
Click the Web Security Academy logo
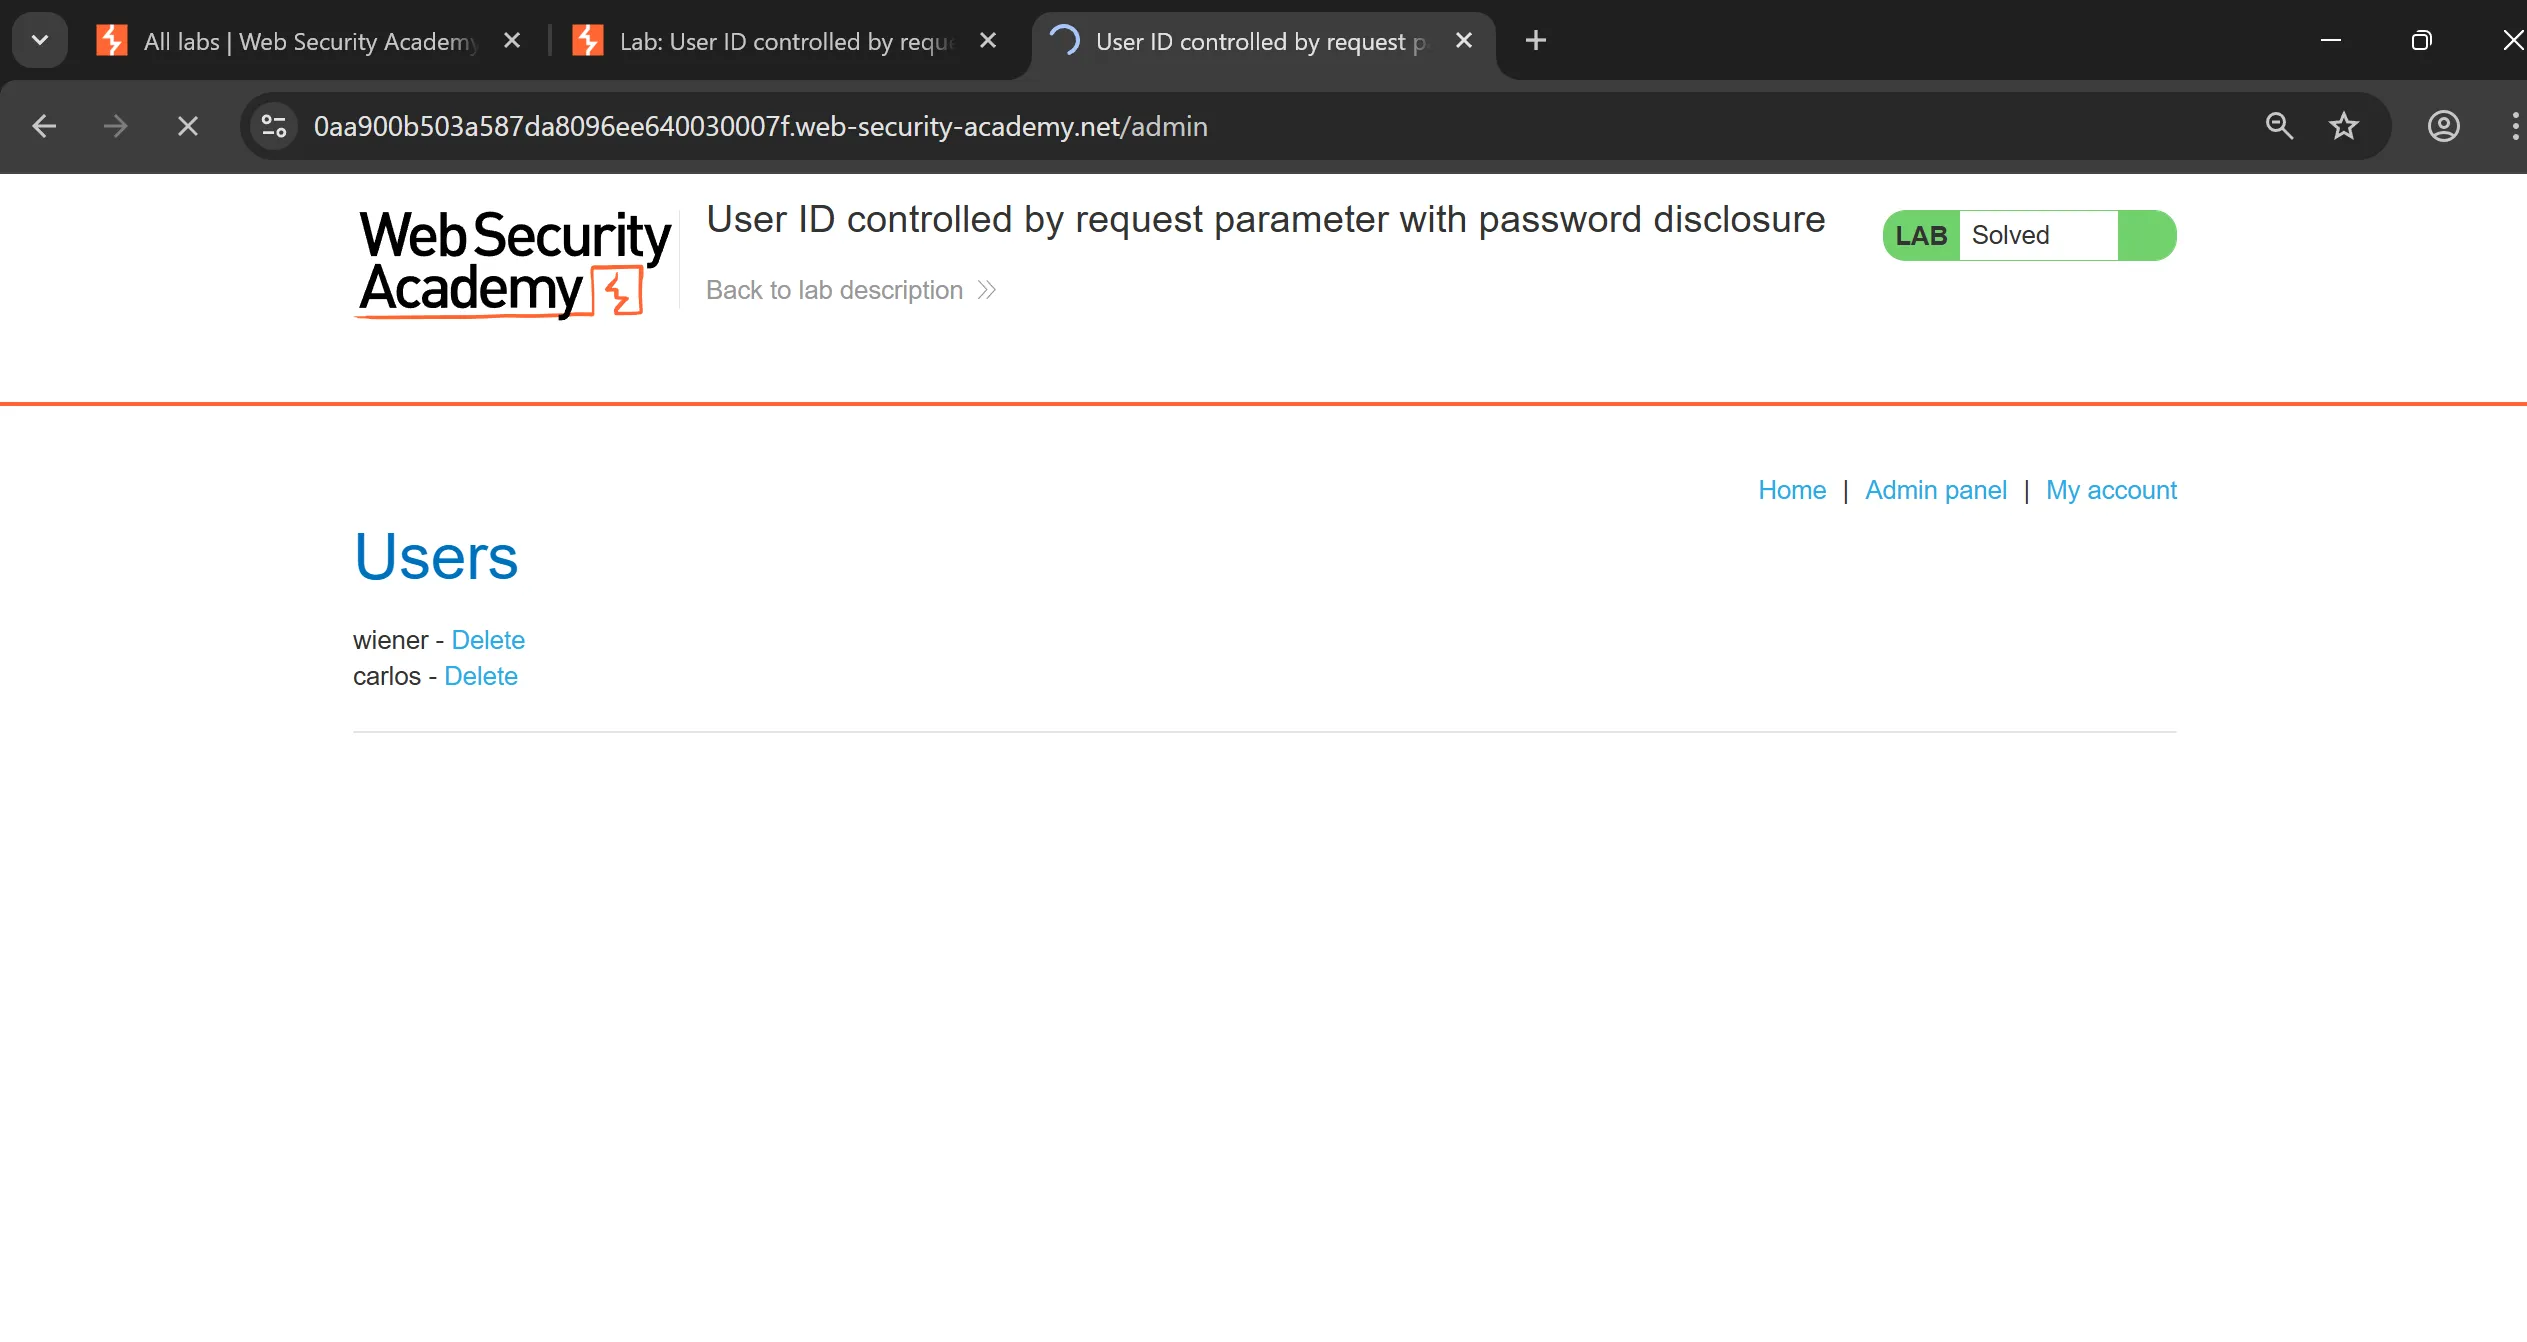(x=514, y=263)
